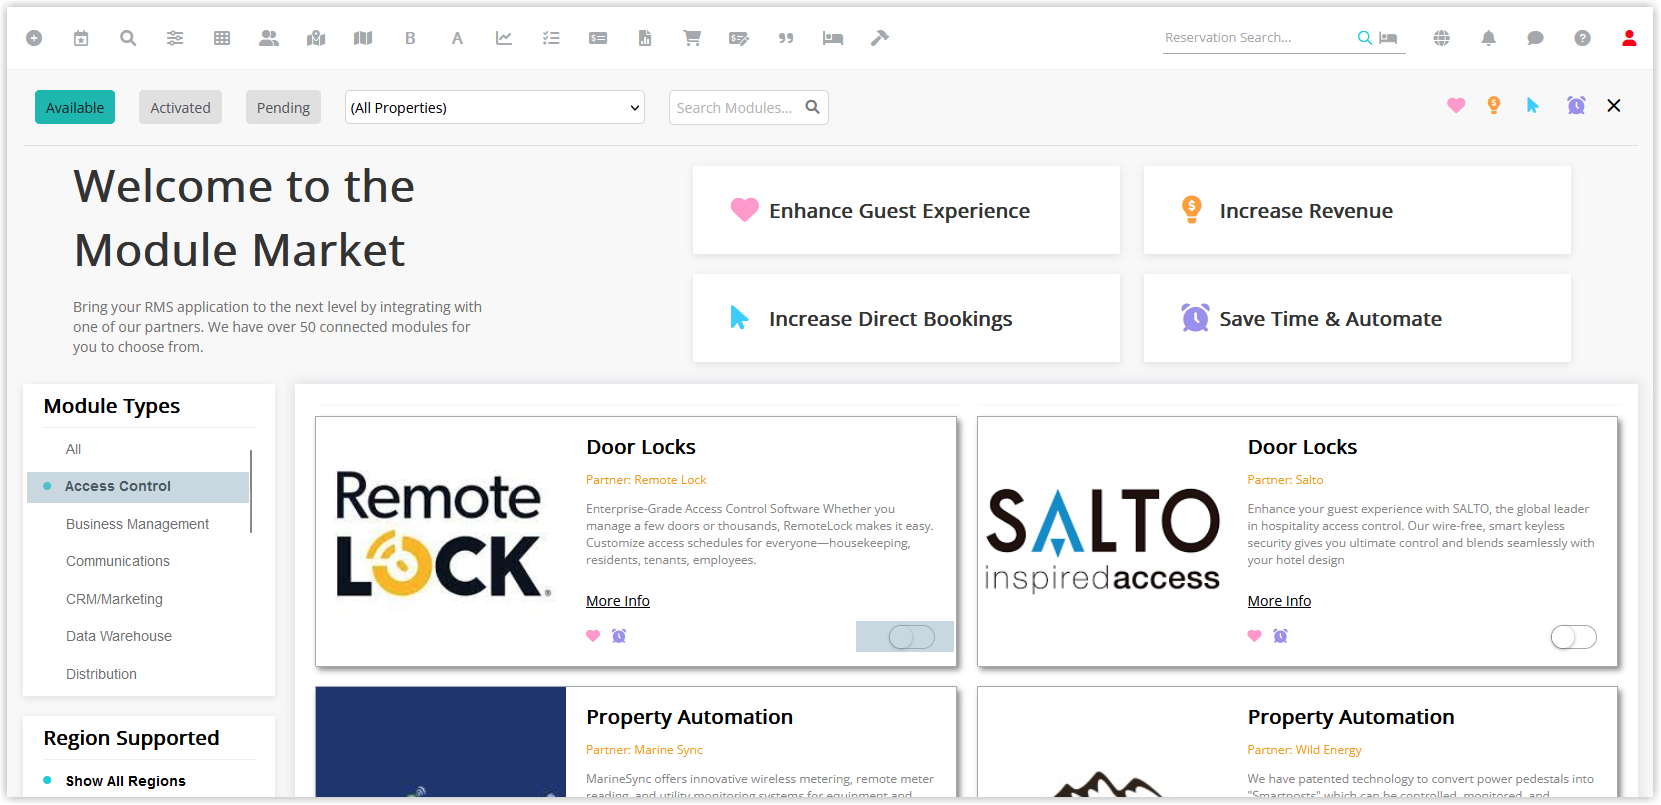Open the map with pin icon

316,38
